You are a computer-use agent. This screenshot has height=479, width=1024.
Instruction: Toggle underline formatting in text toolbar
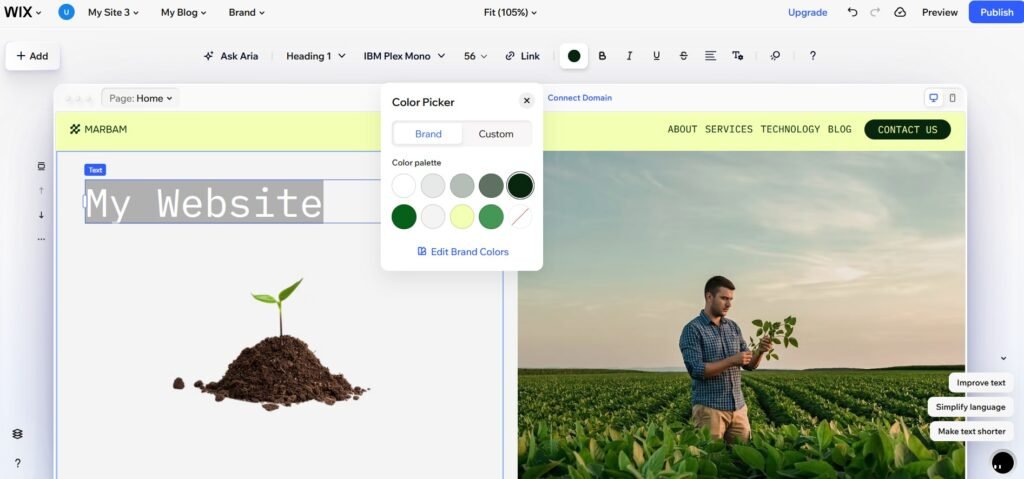click(656, 56)
